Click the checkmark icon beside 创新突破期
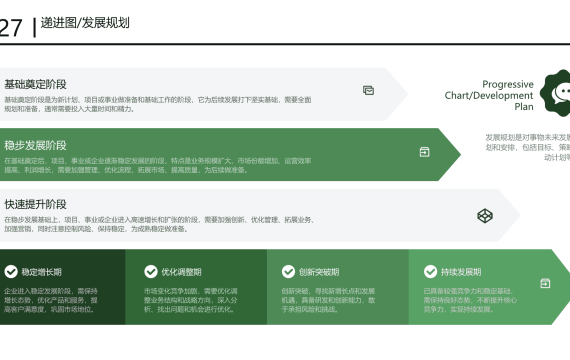 tap(288, 271)
